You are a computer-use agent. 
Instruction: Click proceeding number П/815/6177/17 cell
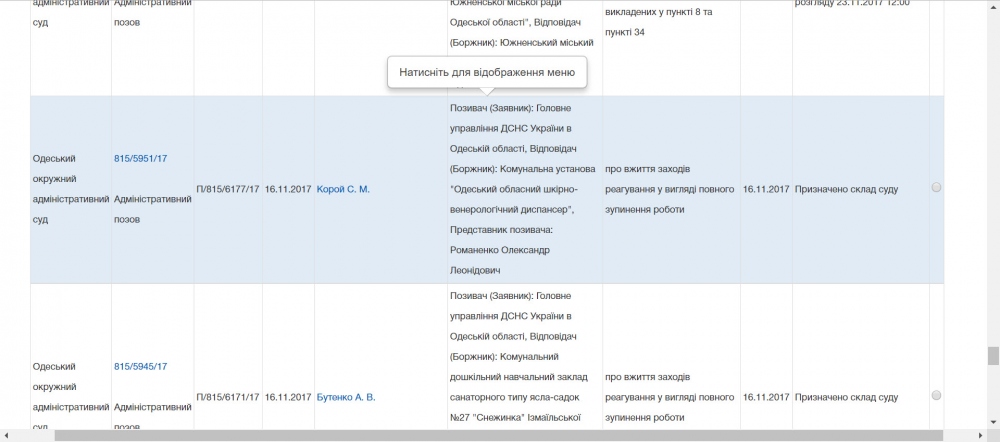tap(228, 189)
